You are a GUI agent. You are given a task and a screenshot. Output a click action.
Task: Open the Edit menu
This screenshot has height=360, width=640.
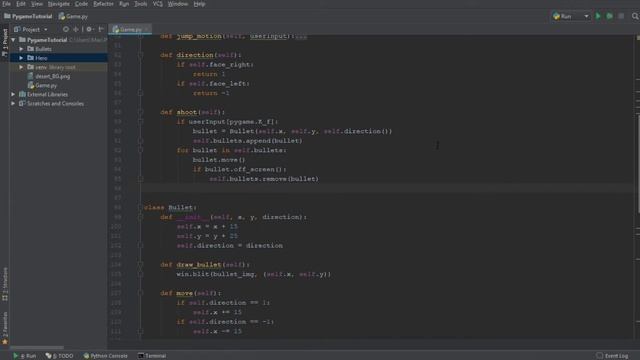pyautogui.click(x=20, y=4)
